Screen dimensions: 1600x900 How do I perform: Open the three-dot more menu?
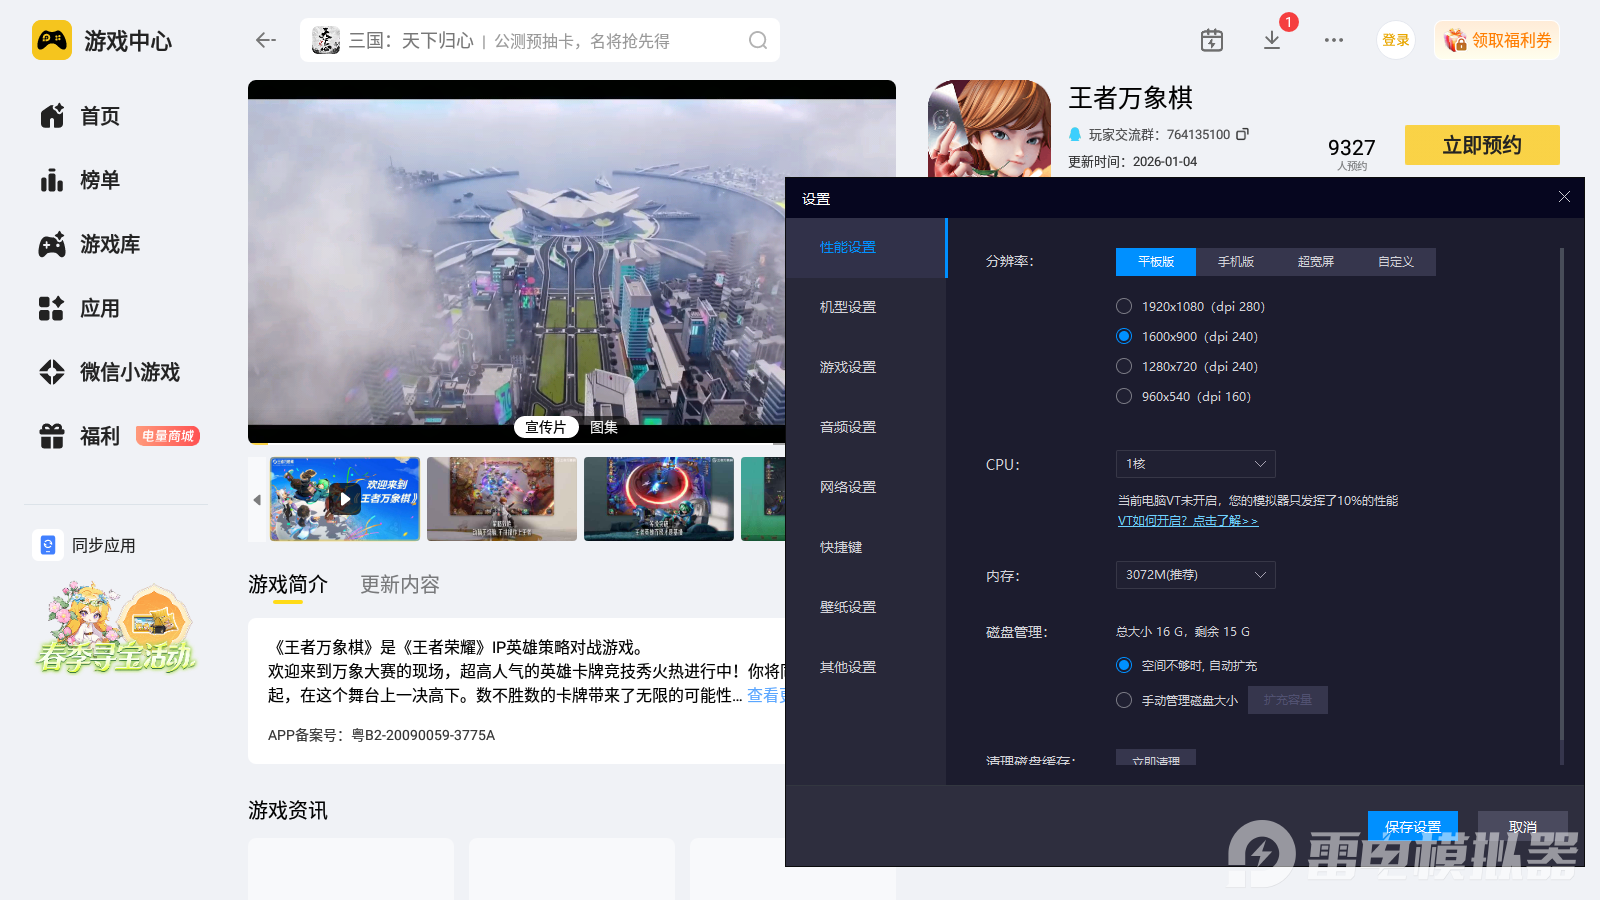click(x=1334, y=40)
